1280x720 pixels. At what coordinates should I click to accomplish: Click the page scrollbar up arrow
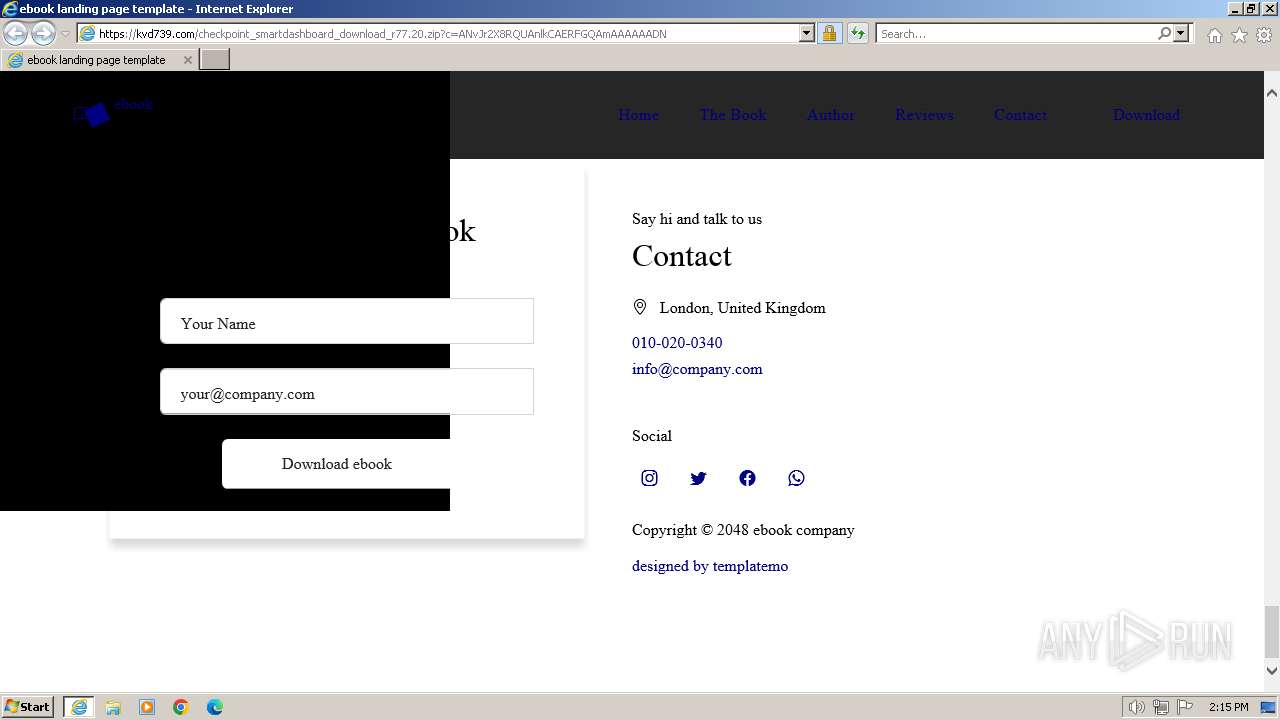[x=1272, y=92]
